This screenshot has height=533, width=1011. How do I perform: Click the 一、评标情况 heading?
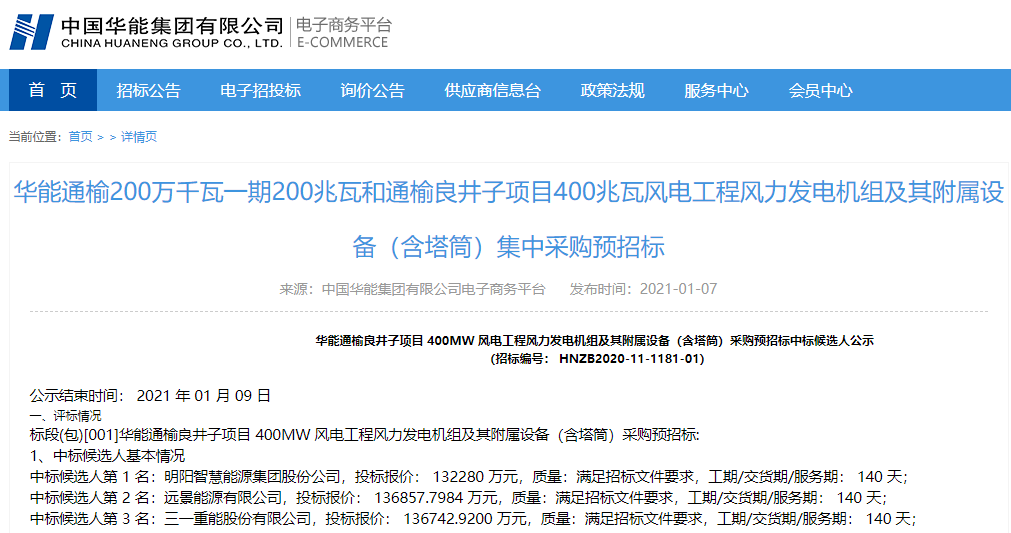[65, 416]
